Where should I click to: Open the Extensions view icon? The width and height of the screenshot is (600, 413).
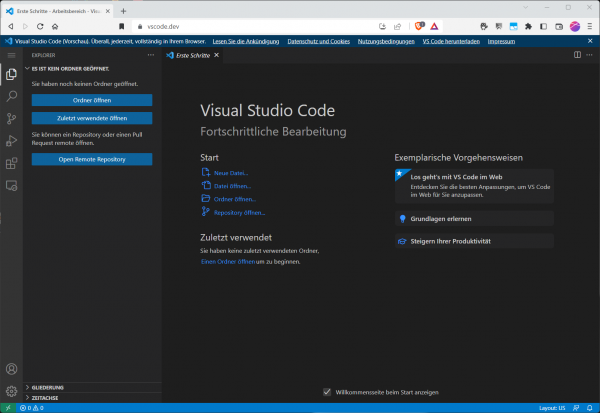(11, 163)
